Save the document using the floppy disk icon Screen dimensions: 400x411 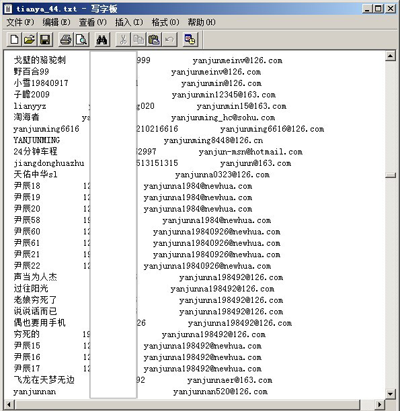(x=45, y=40)
